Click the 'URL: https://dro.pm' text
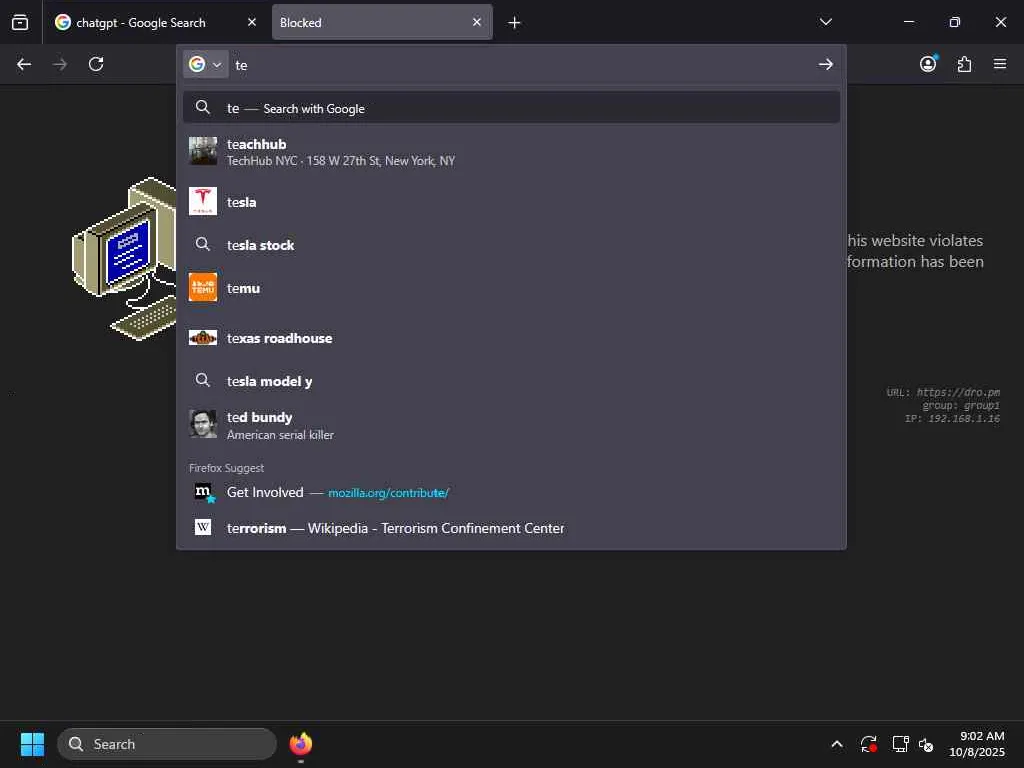Viewport: 1024px width, 768px height. pyautogui.click(x=943, y=392)
